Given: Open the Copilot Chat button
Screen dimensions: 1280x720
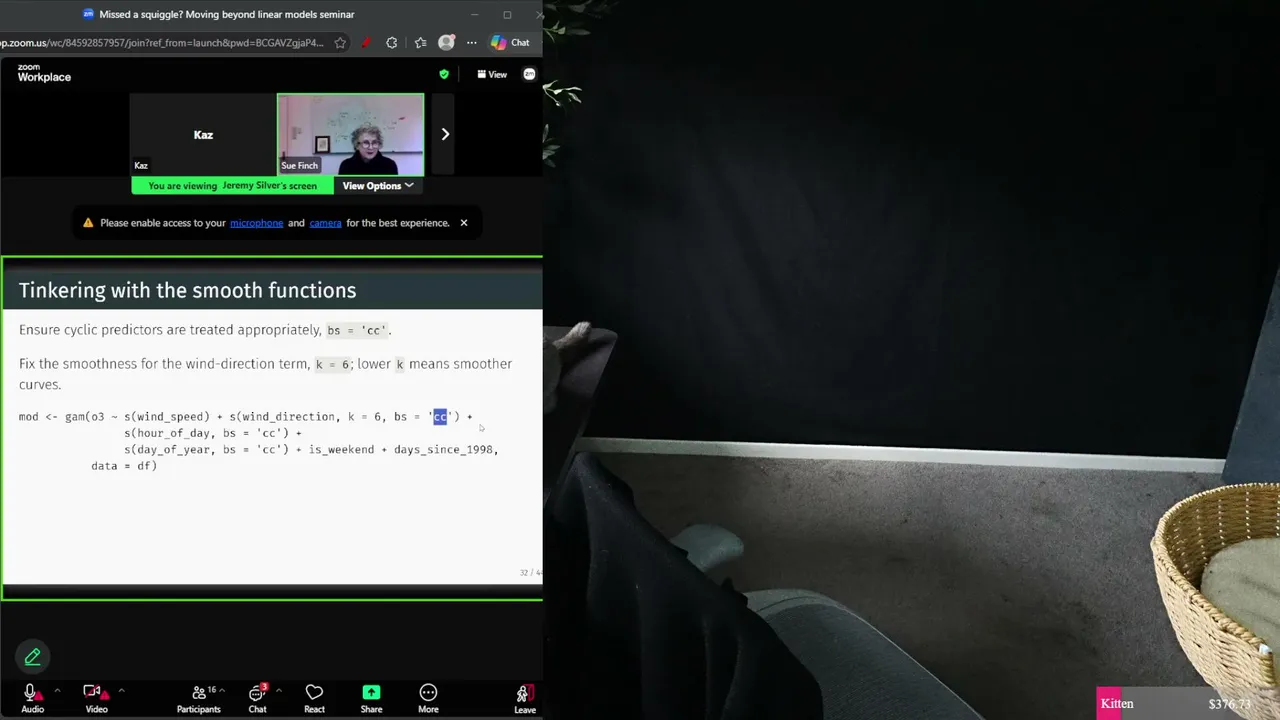Looking at the screenshot, I should [510, 43].
